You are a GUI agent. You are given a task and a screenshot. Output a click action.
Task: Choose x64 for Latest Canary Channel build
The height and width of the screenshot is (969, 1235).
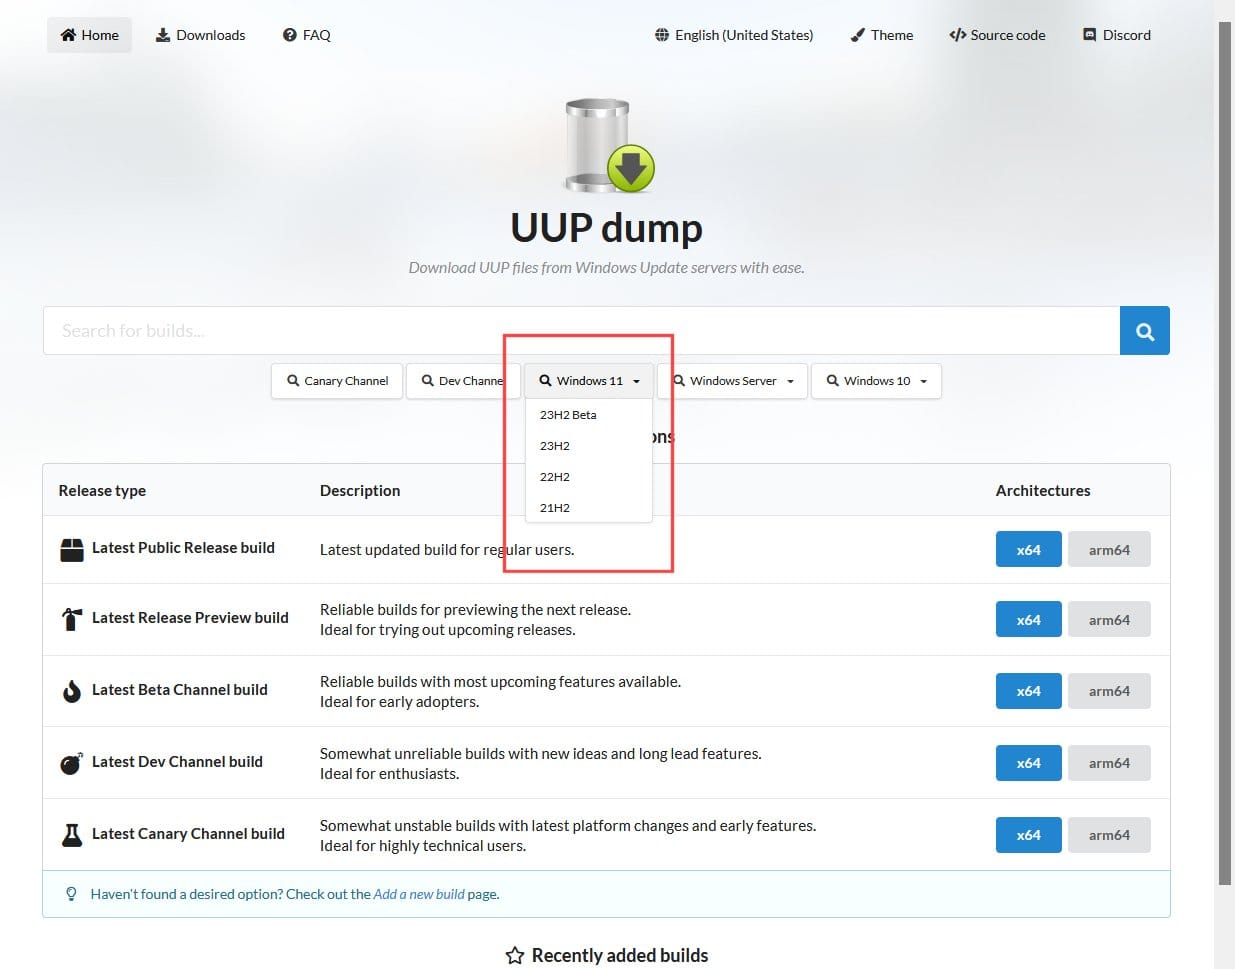tap(1028, 835)
